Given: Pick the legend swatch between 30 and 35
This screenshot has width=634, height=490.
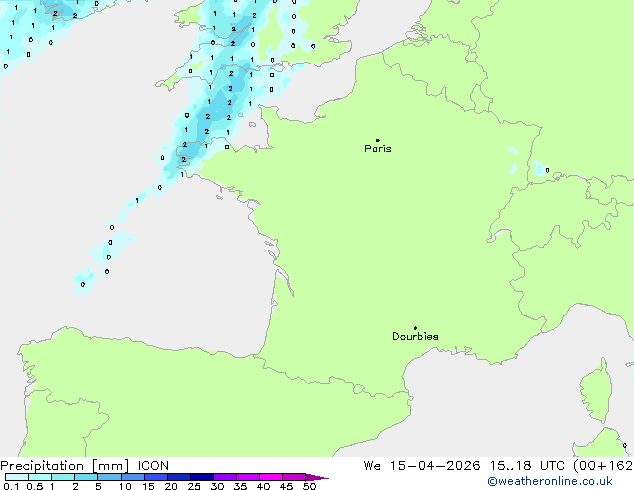Looking at the screenshot, I should click(224, 477).
